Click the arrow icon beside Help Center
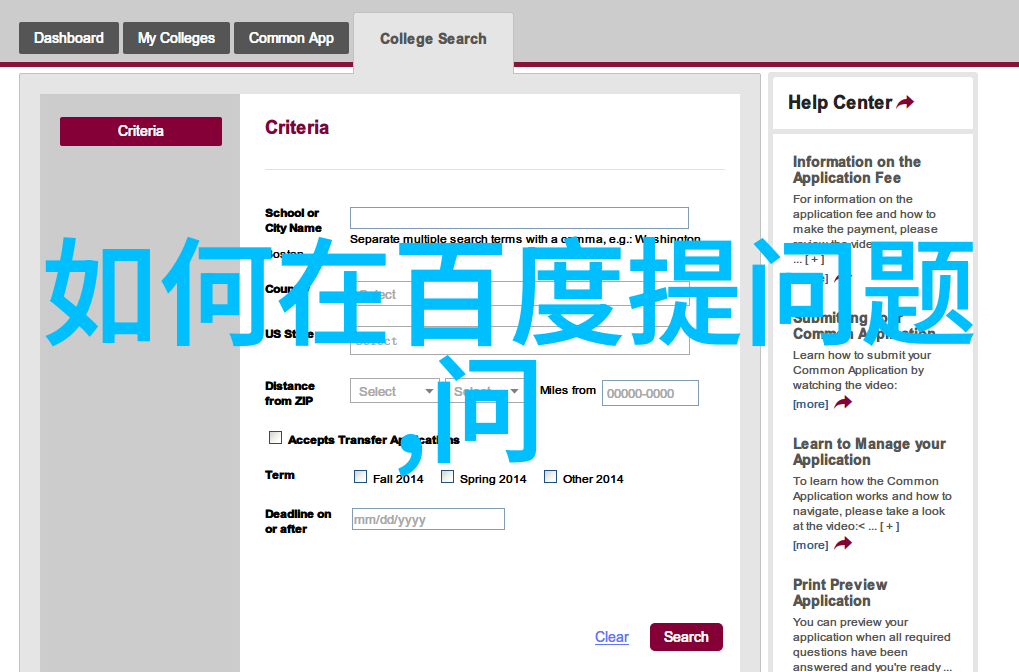Screen dimensions: 1019x672 click(x=905, y=102)
